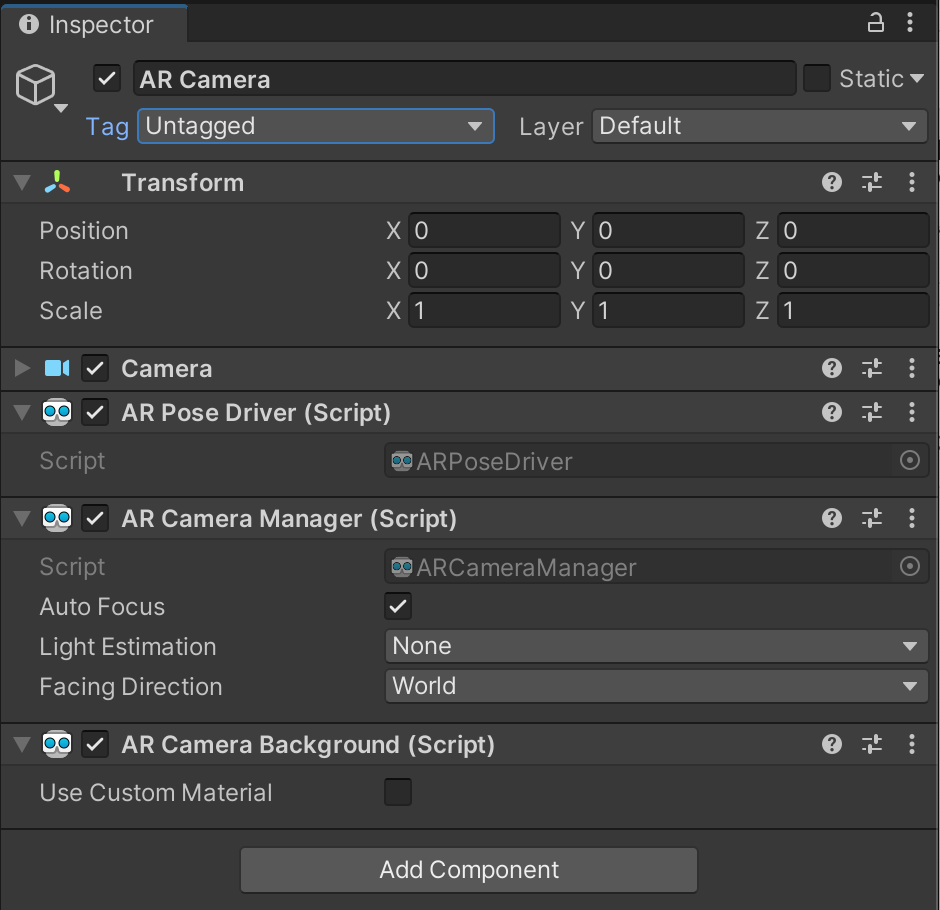The height and width of the screenshot is (910, 940).
Task: Open AR Pose Driver three-dot menu
Action: [x=911, y=412]
